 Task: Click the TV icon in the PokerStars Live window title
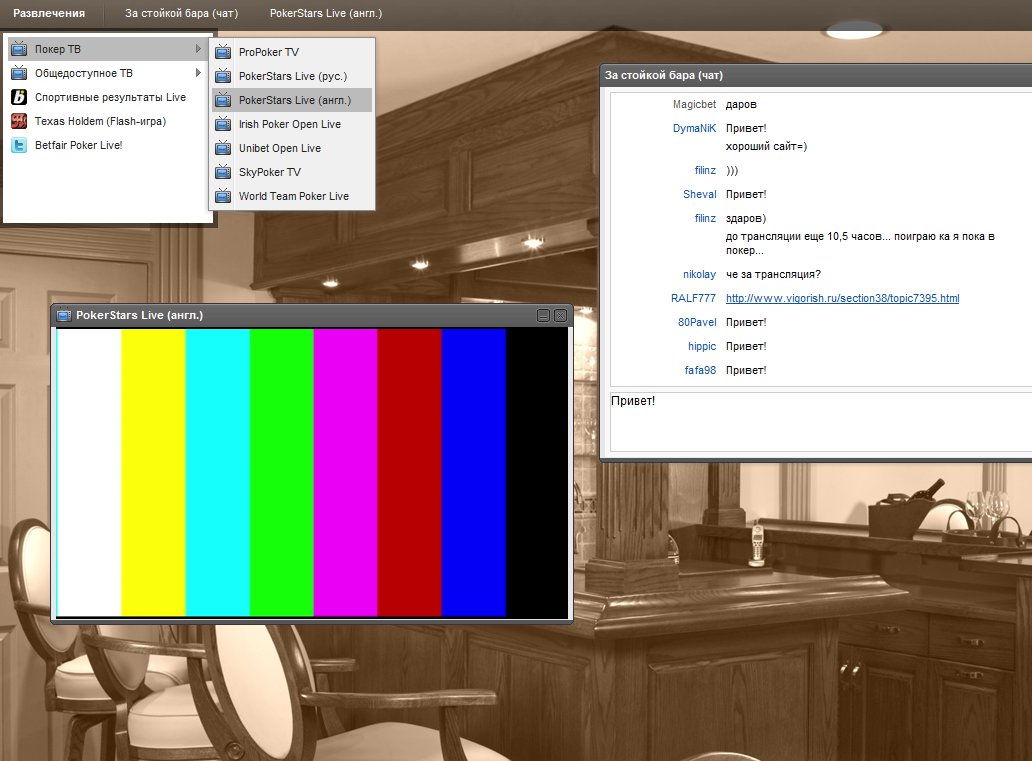[x=64, y=315]
